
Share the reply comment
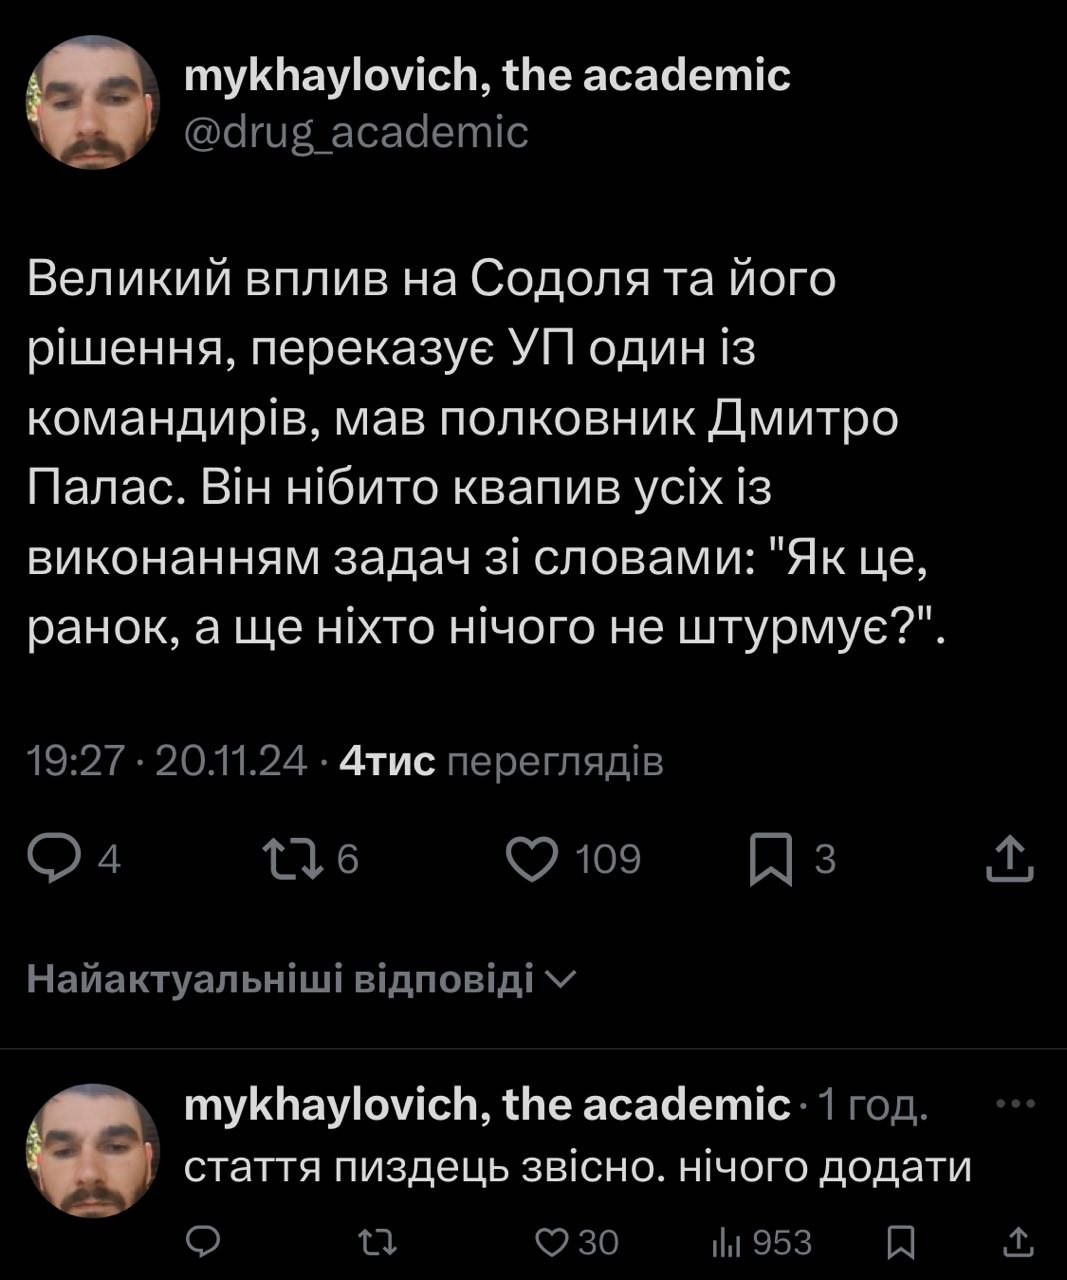click(1018, 1242)
